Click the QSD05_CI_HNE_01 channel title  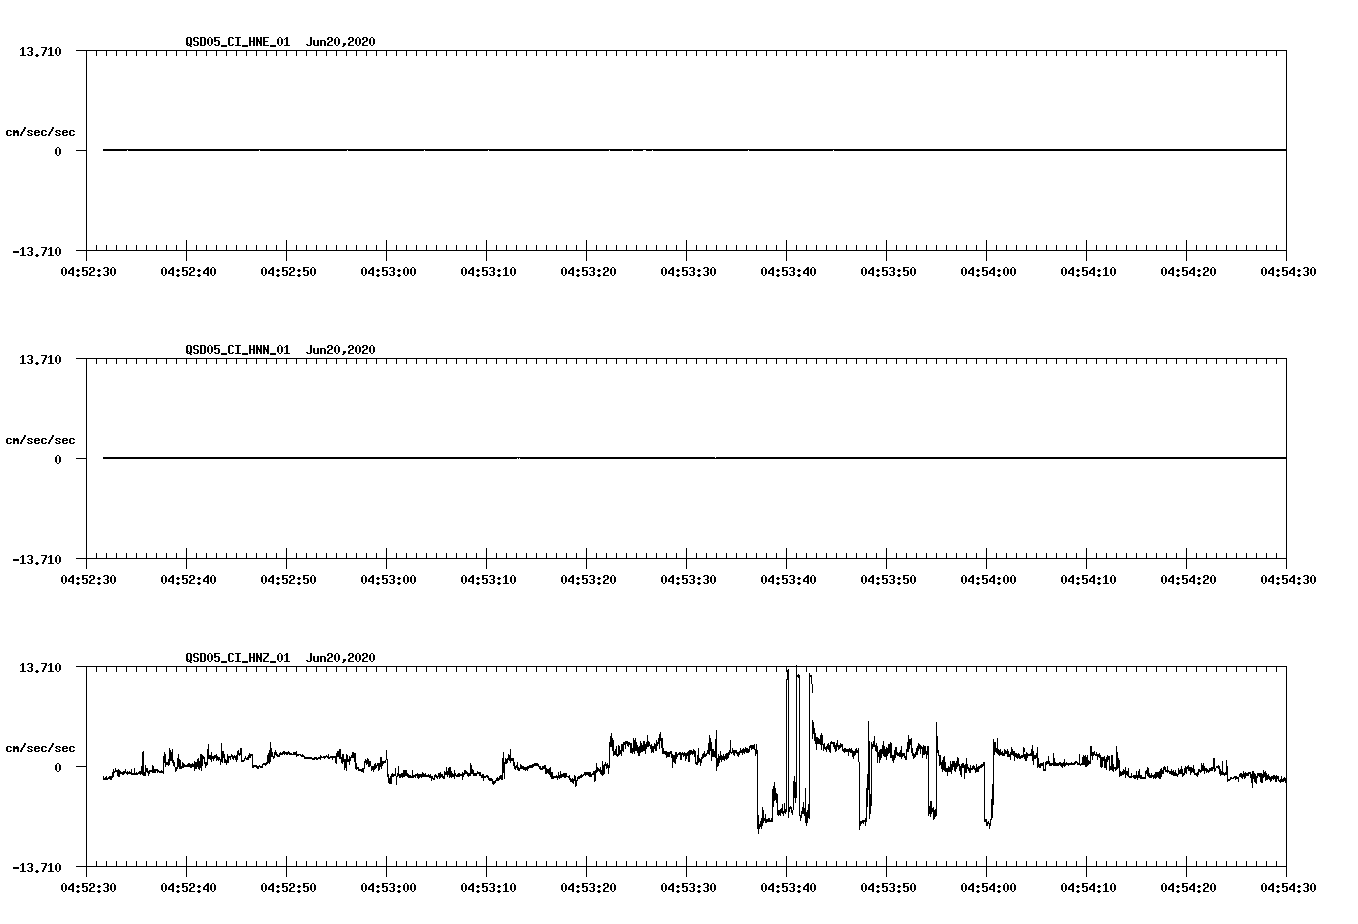238,42
